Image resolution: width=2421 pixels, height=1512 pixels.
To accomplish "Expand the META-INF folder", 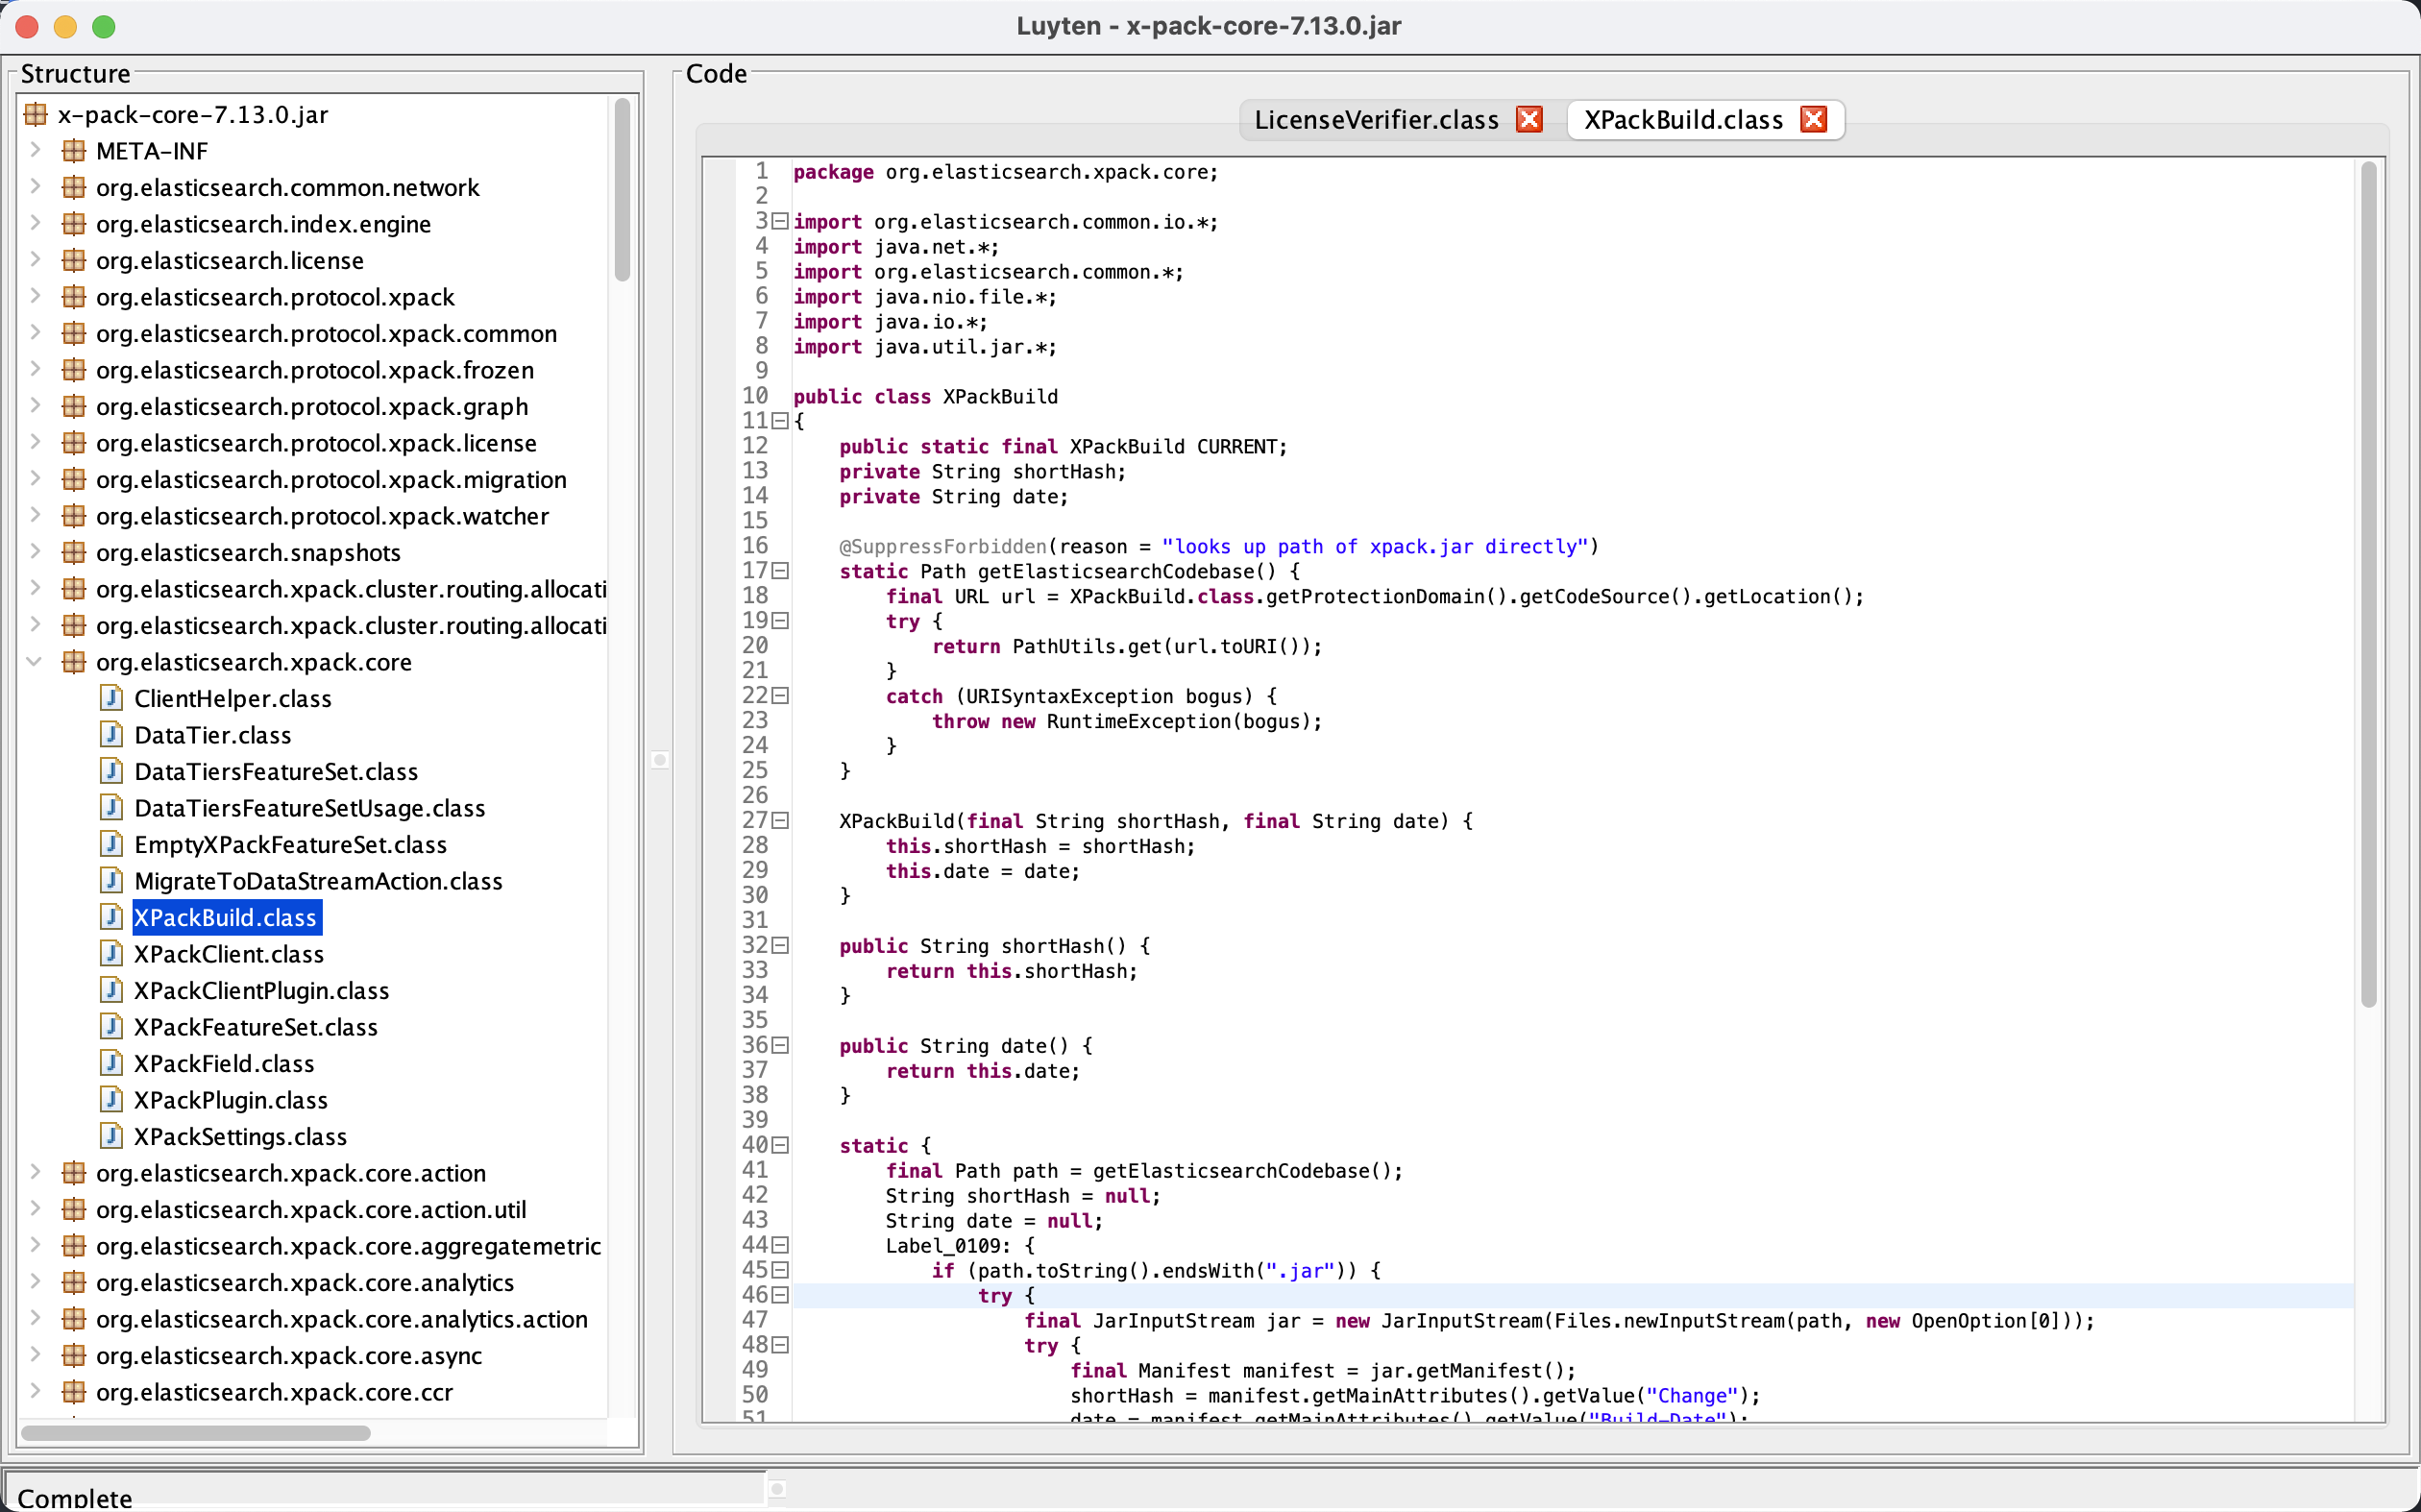I will 35,150.
